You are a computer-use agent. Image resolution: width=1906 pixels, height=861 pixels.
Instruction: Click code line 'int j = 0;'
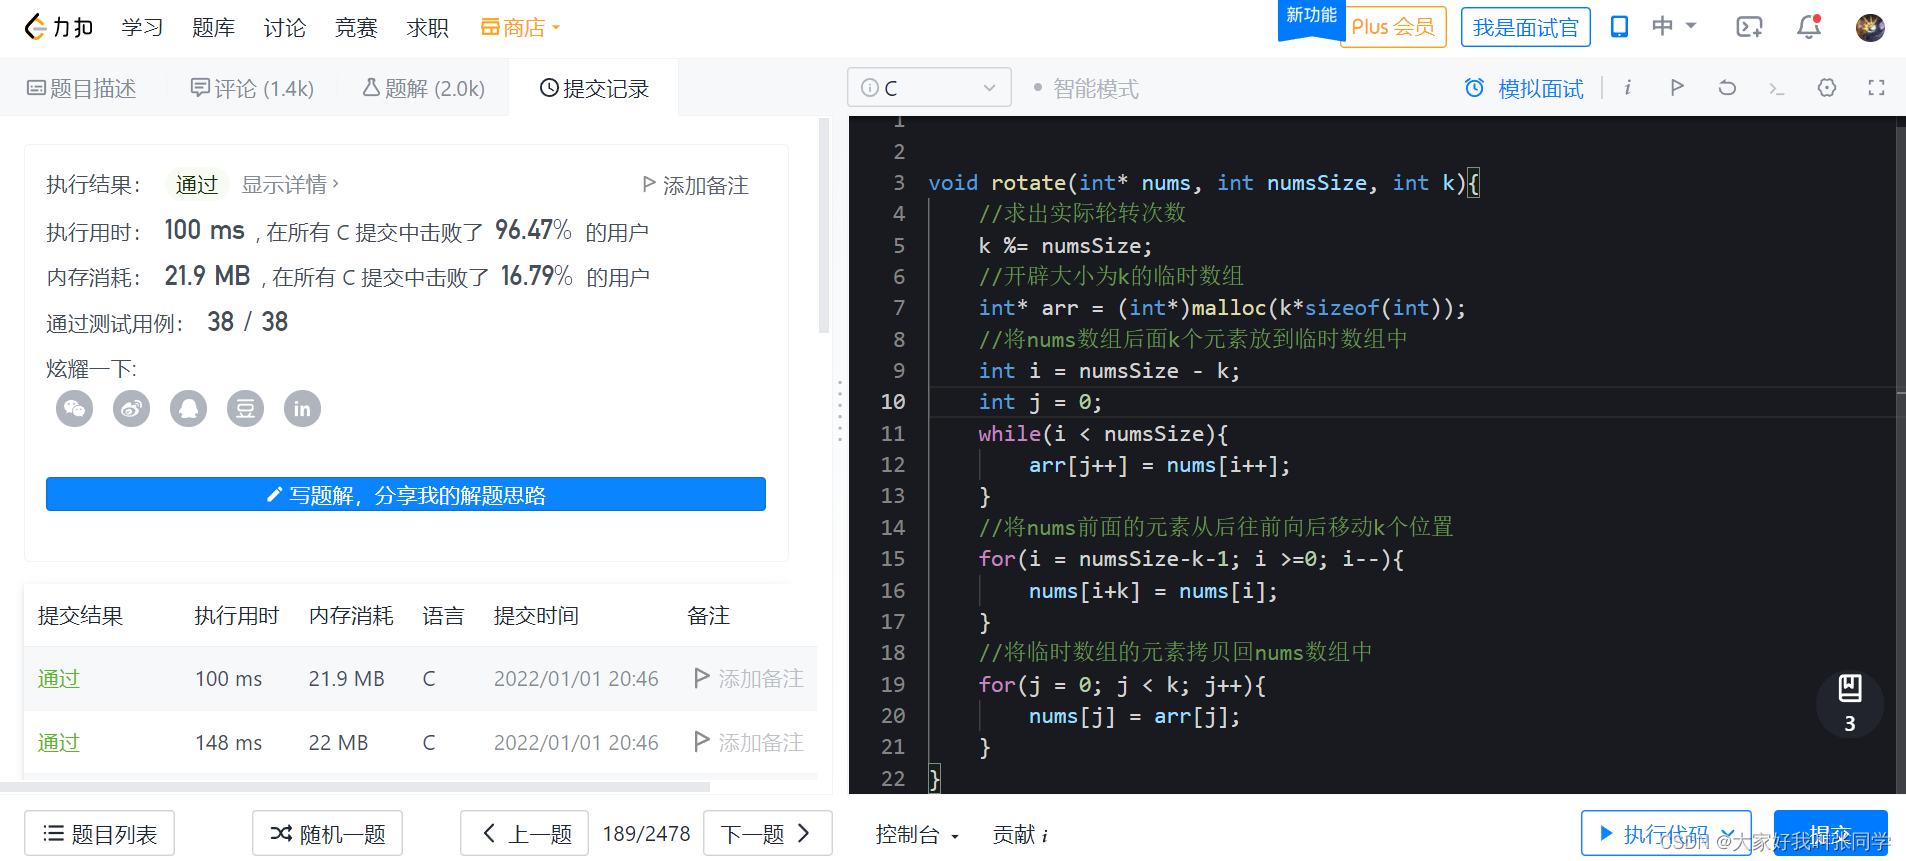click(x=1040, y=402)
